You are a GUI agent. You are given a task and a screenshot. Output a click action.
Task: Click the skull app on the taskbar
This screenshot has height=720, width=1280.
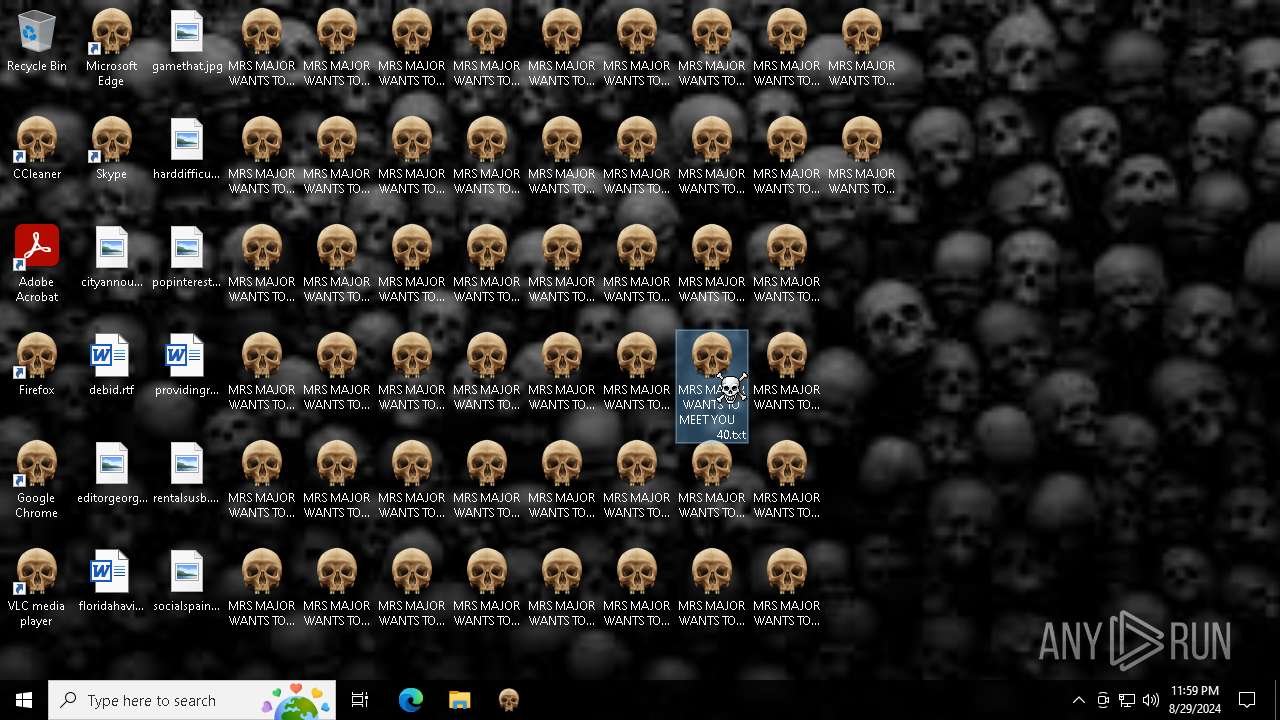point(509,700)
